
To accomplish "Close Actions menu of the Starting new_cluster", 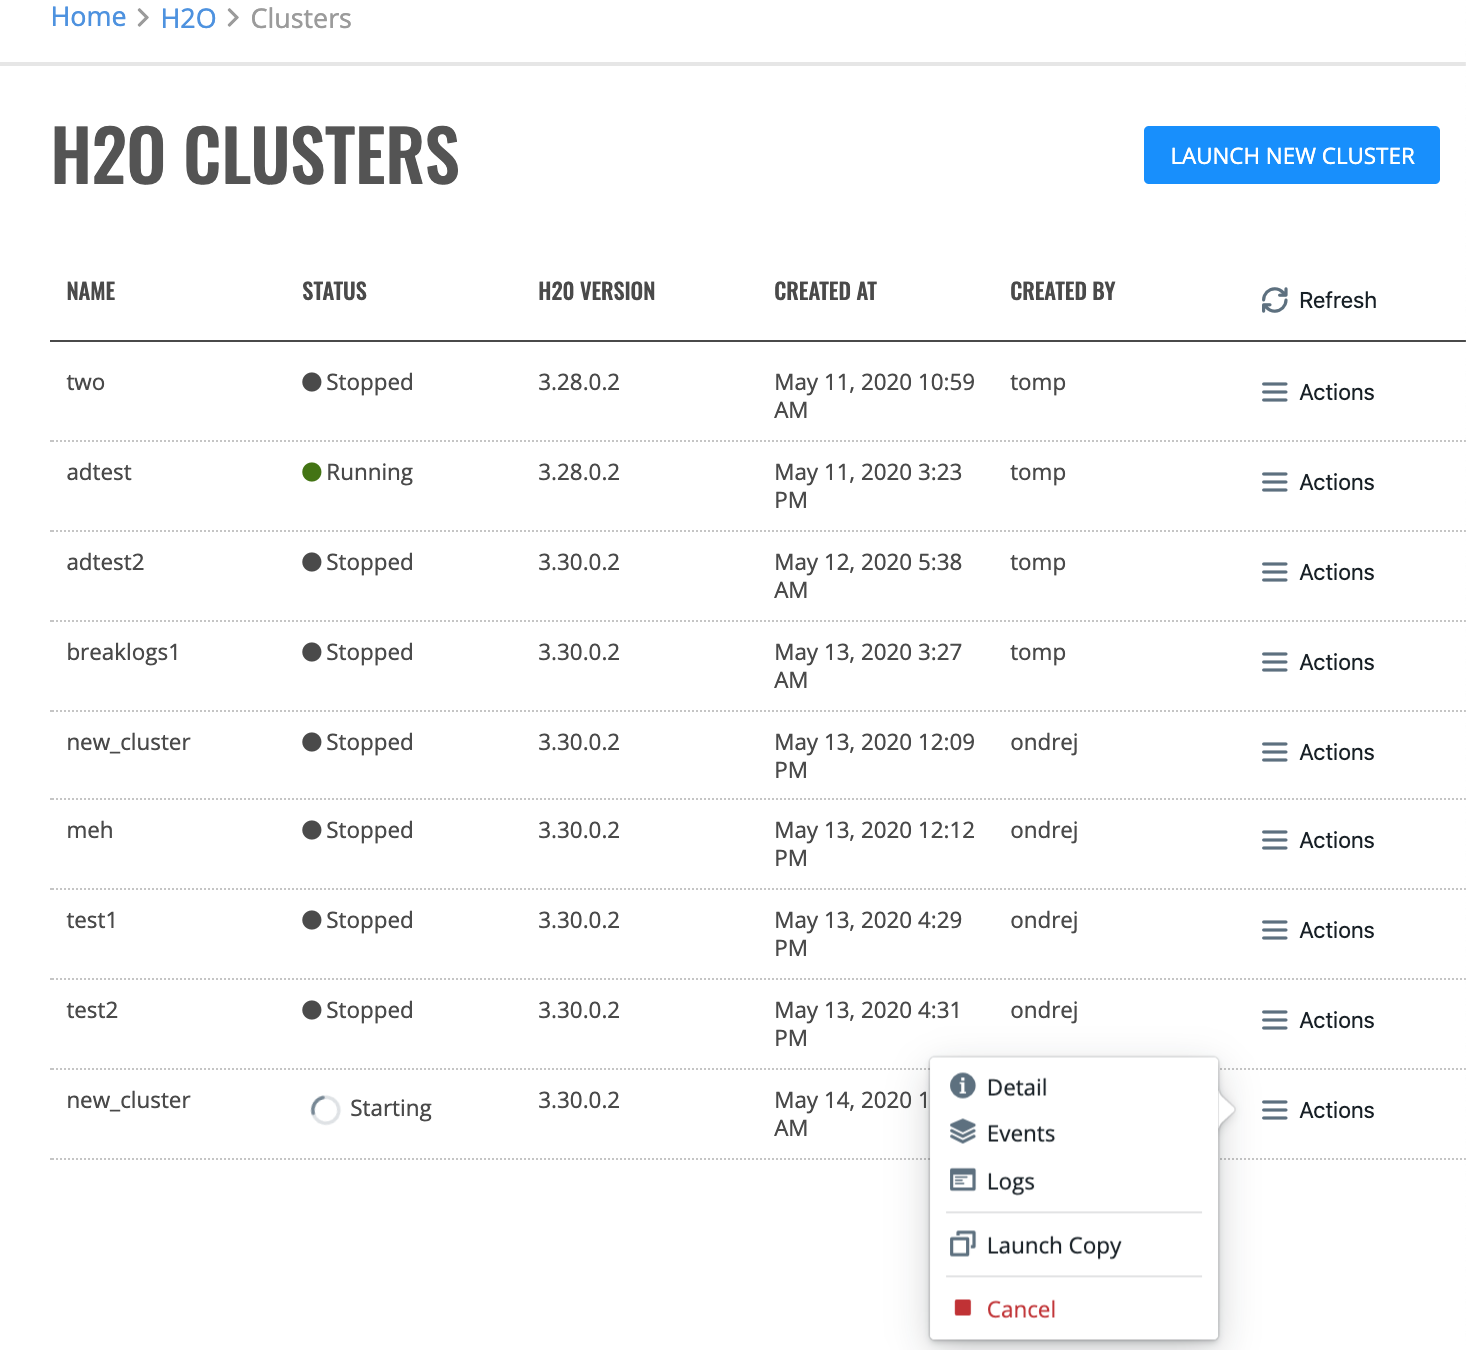I will tap(1318, 1110).
